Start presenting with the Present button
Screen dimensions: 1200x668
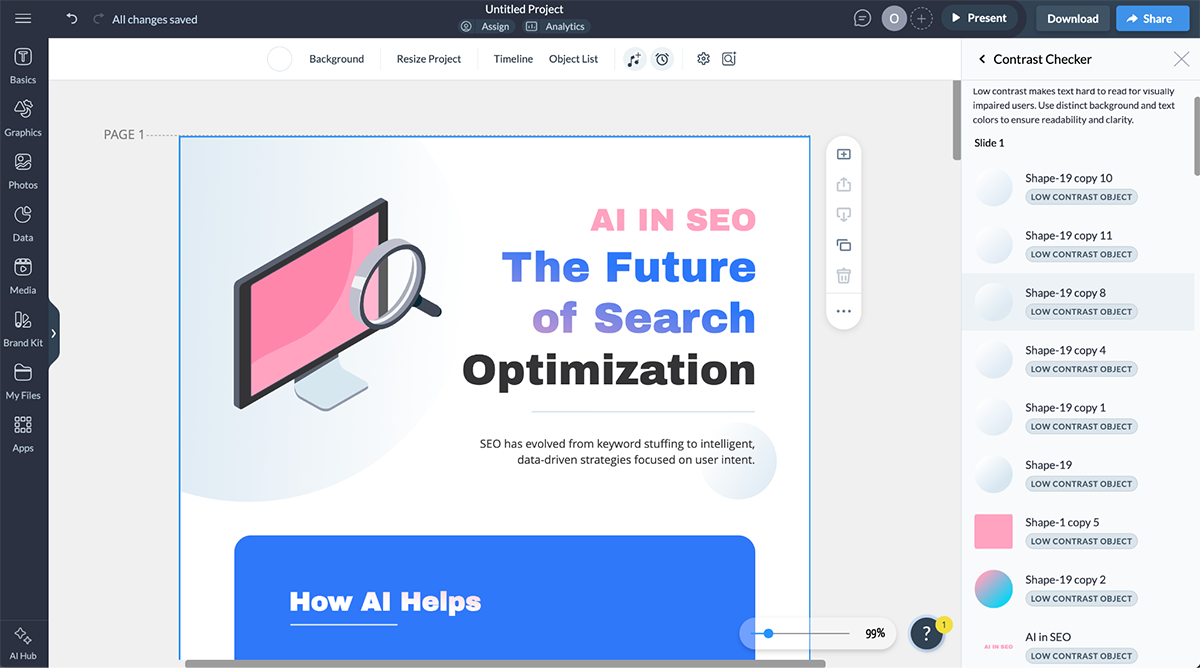point(980,17)
